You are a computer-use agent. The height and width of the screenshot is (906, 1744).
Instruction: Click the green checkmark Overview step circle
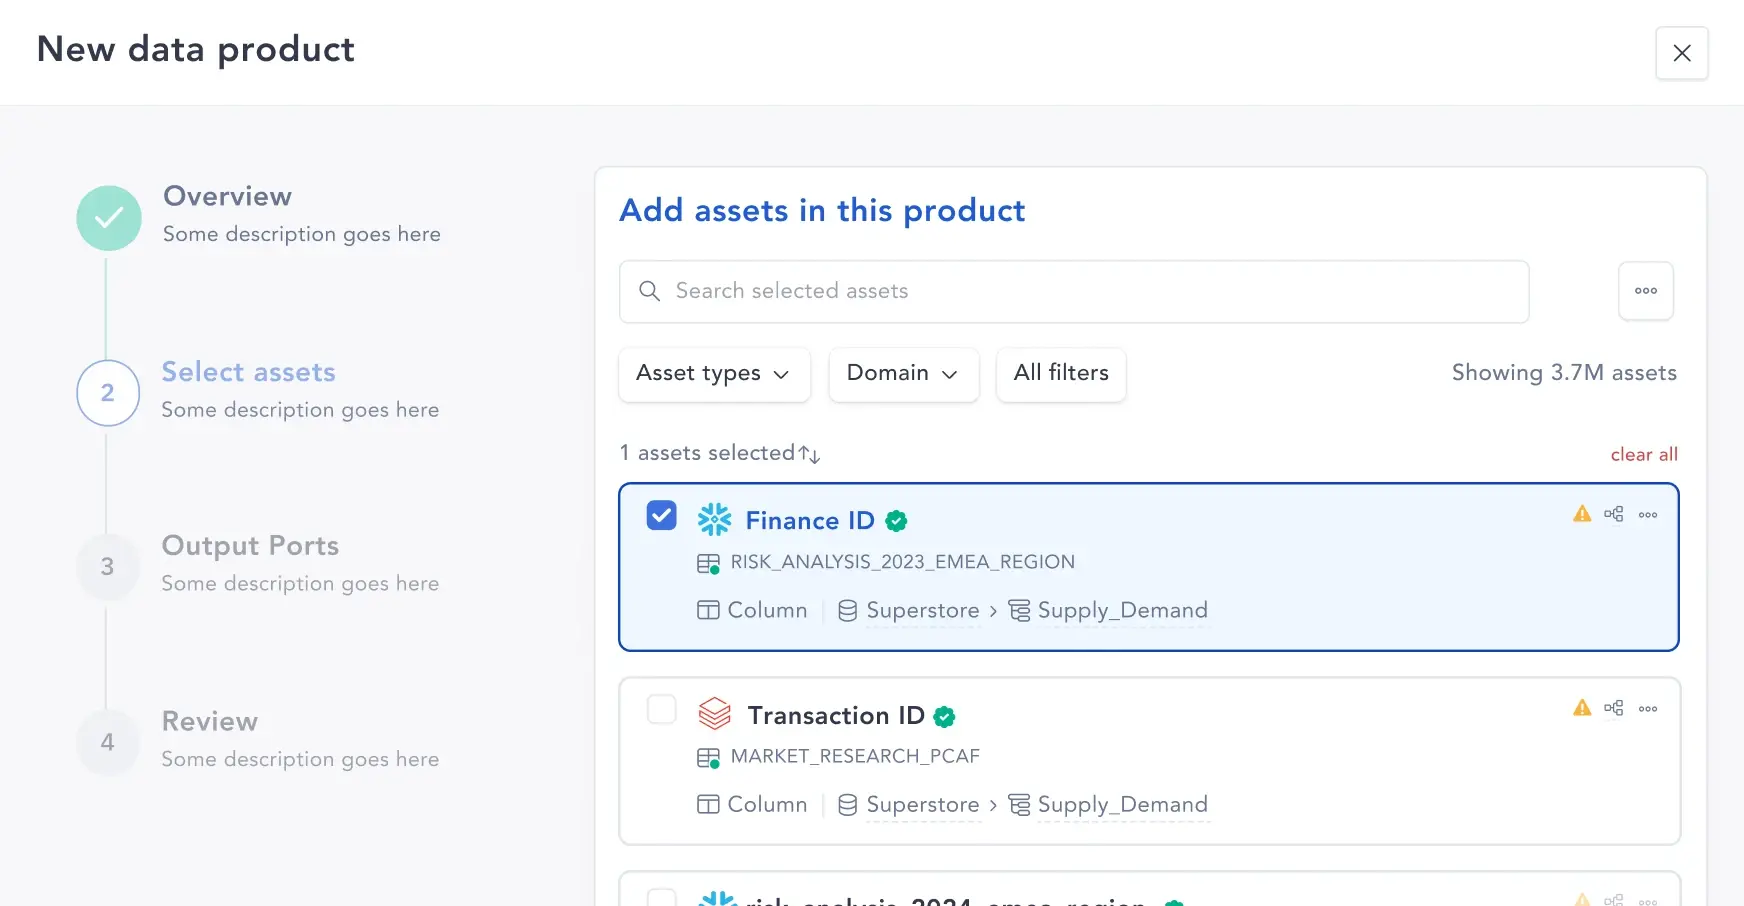[109, 218]
